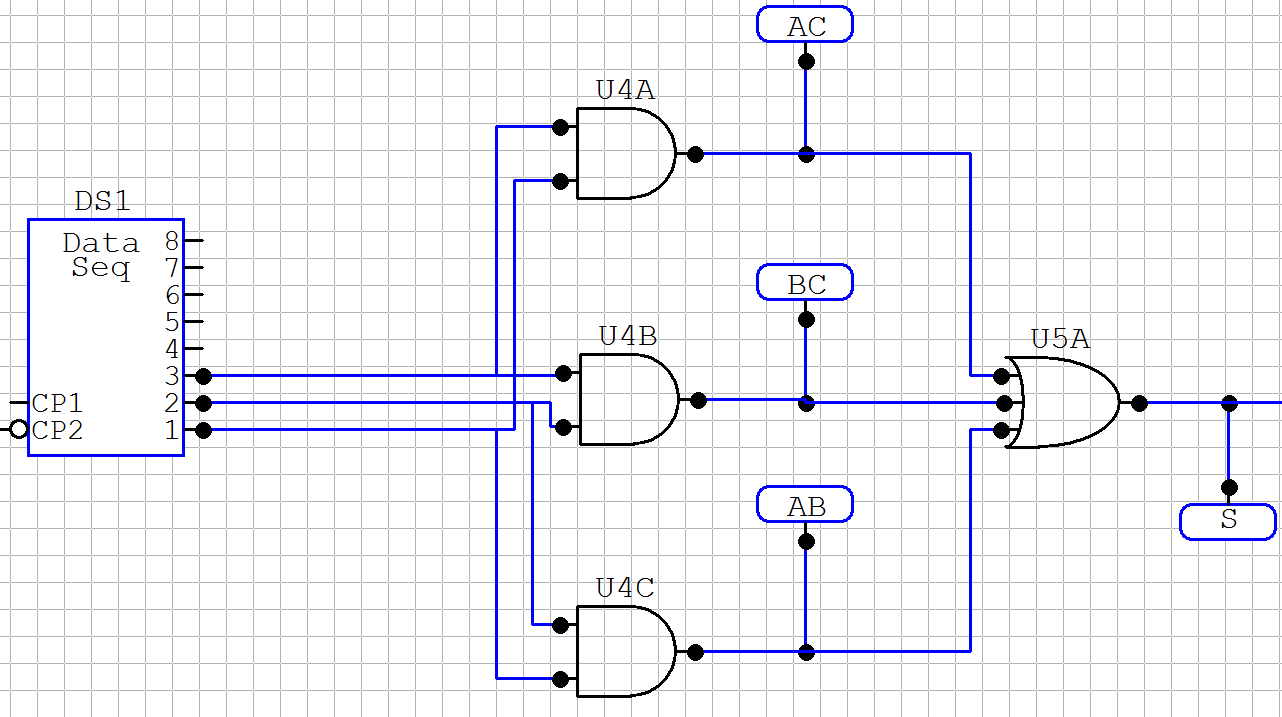Select the U4A AND gate symbol
This screenshot has height=717, width=1282.
[625, 154]
